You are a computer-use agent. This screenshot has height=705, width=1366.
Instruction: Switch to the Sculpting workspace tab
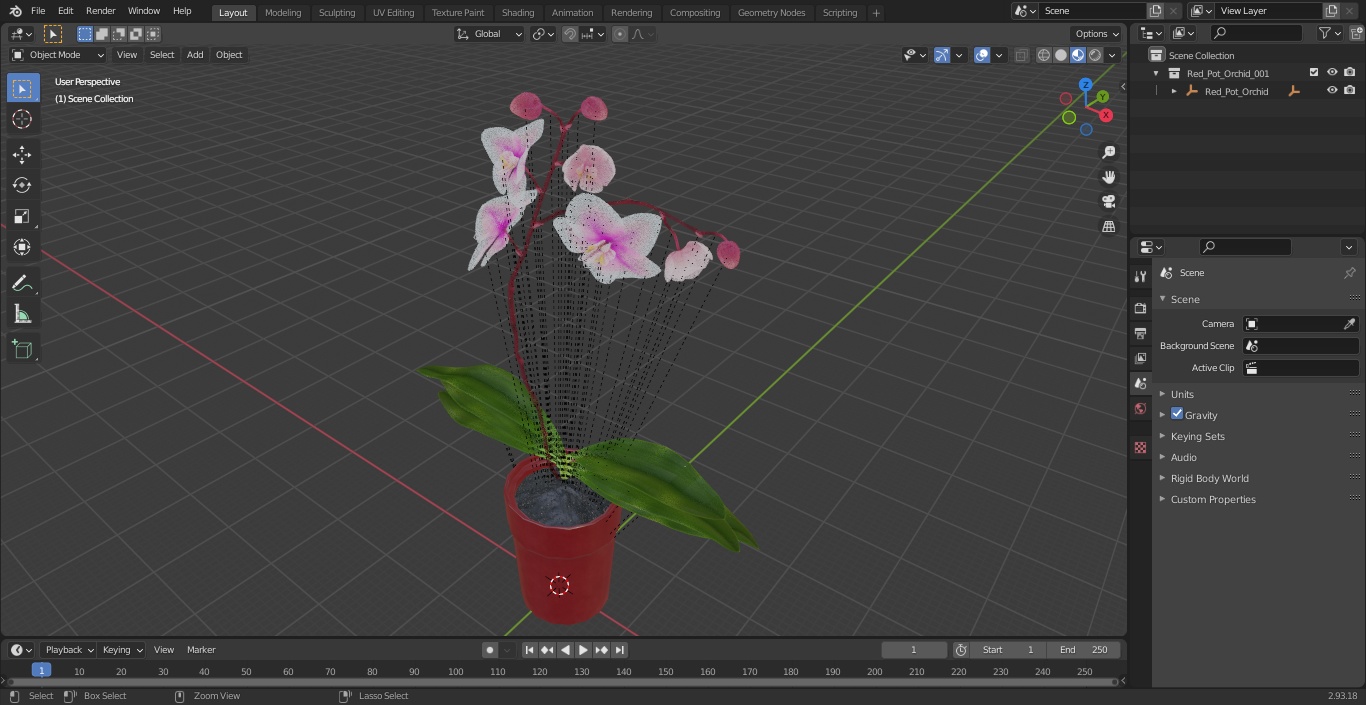pos(337,12)
